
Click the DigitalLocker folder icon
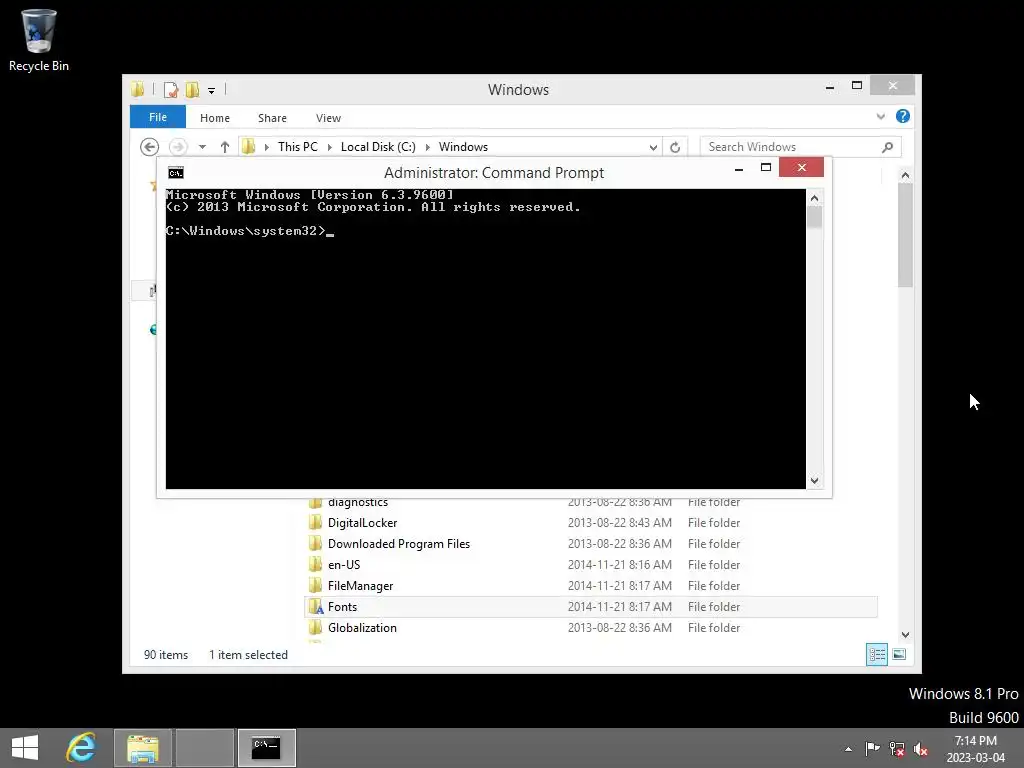pyautogui.click(x=316, y=522)
